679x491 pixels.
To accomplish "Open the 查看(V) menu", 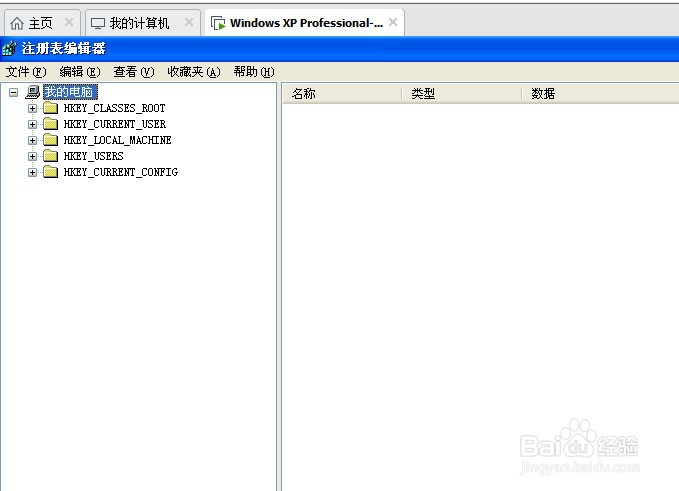I will click(134, 72).
